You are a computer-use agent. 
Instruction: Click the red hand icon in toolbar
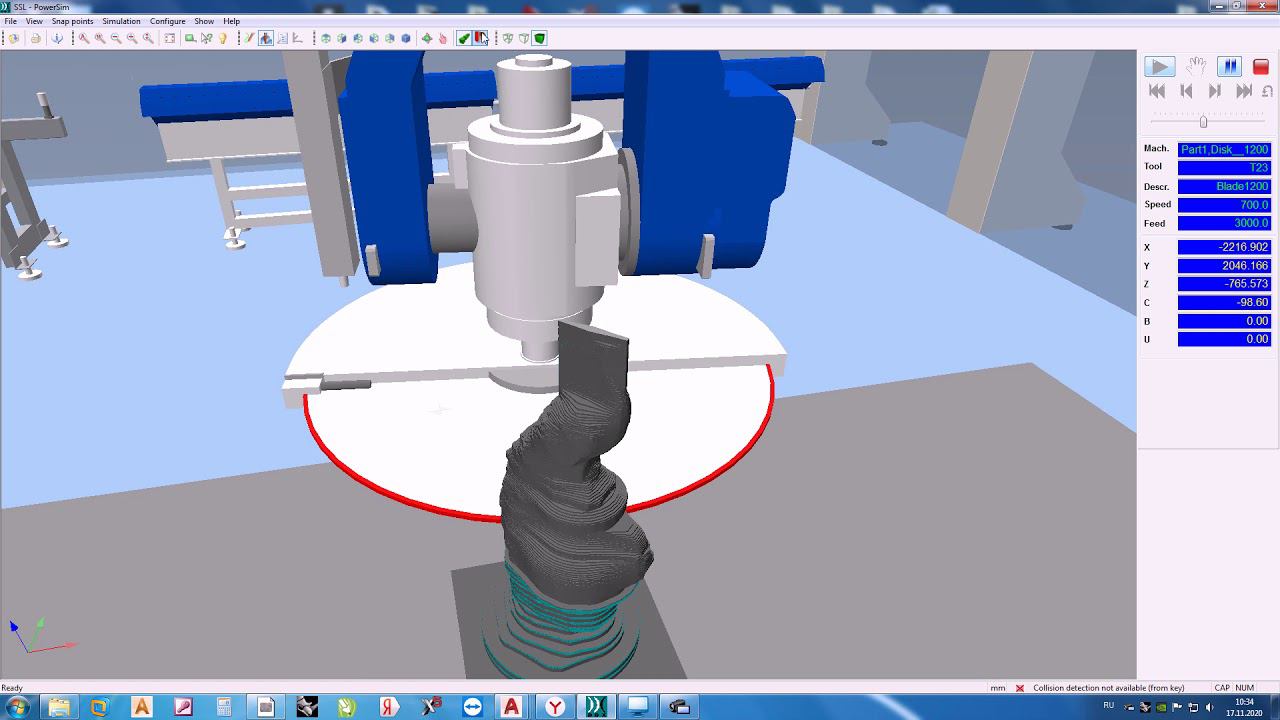coord(443,38)
